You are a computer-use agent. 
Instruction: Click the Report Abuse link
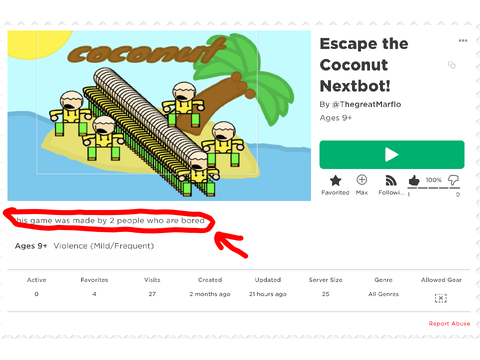coord(449,323)
